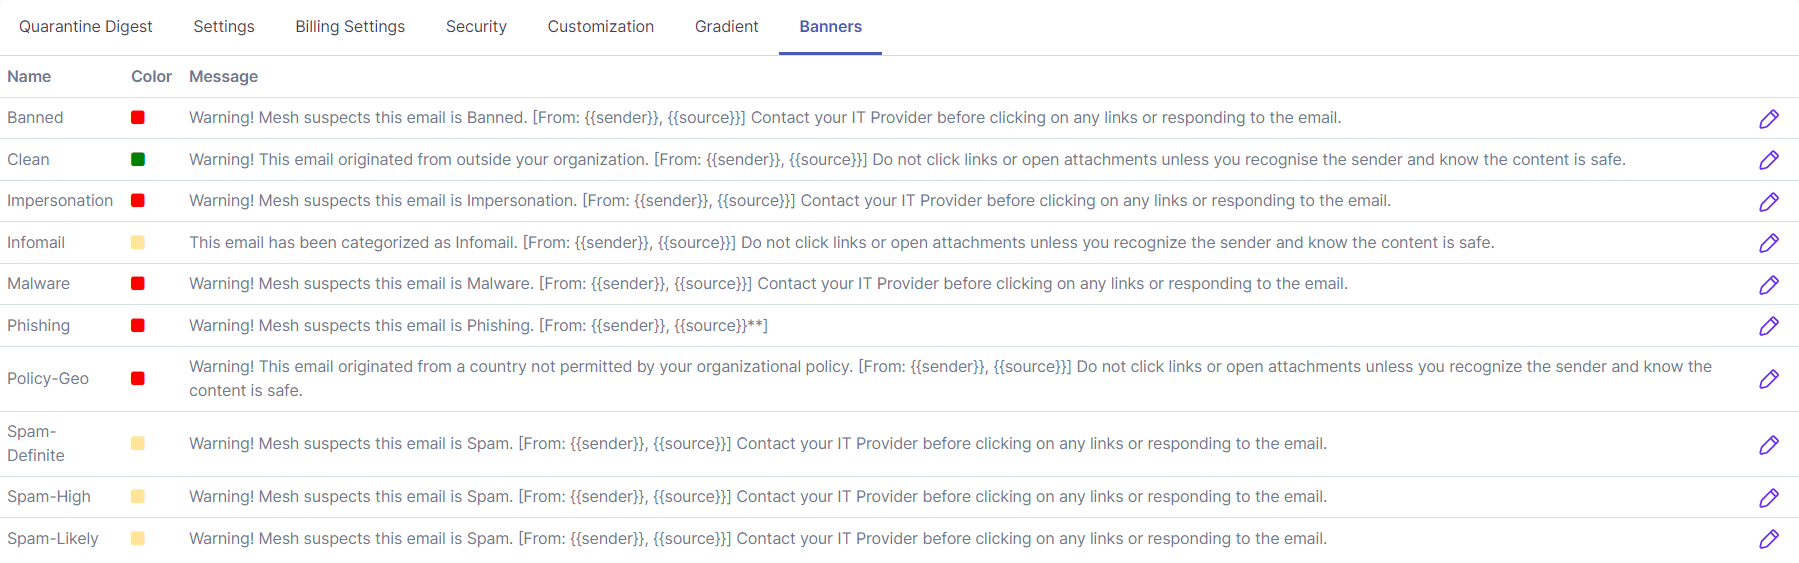This screenshot has width=1799, height=563.
Task: Click the green Clean color swatch
Action: [138, 159]
